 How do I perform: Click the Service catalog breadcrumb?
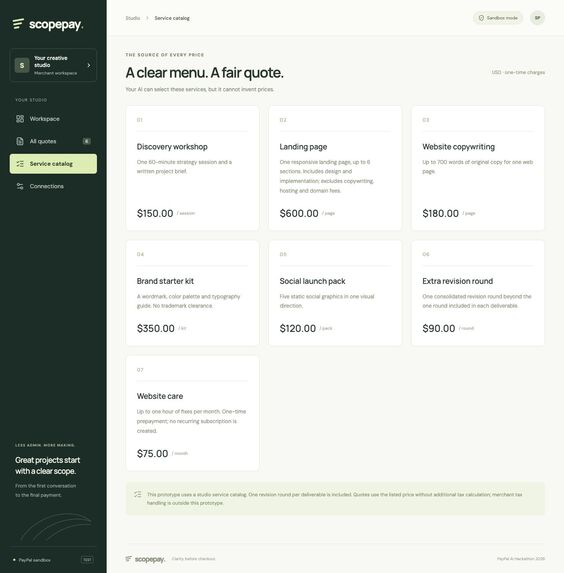172,18
